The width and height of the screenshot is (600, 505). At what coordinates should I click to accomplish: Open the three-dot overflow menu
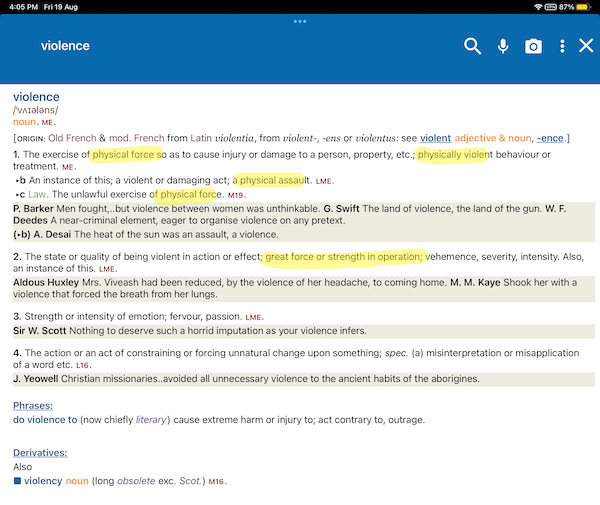562,46
